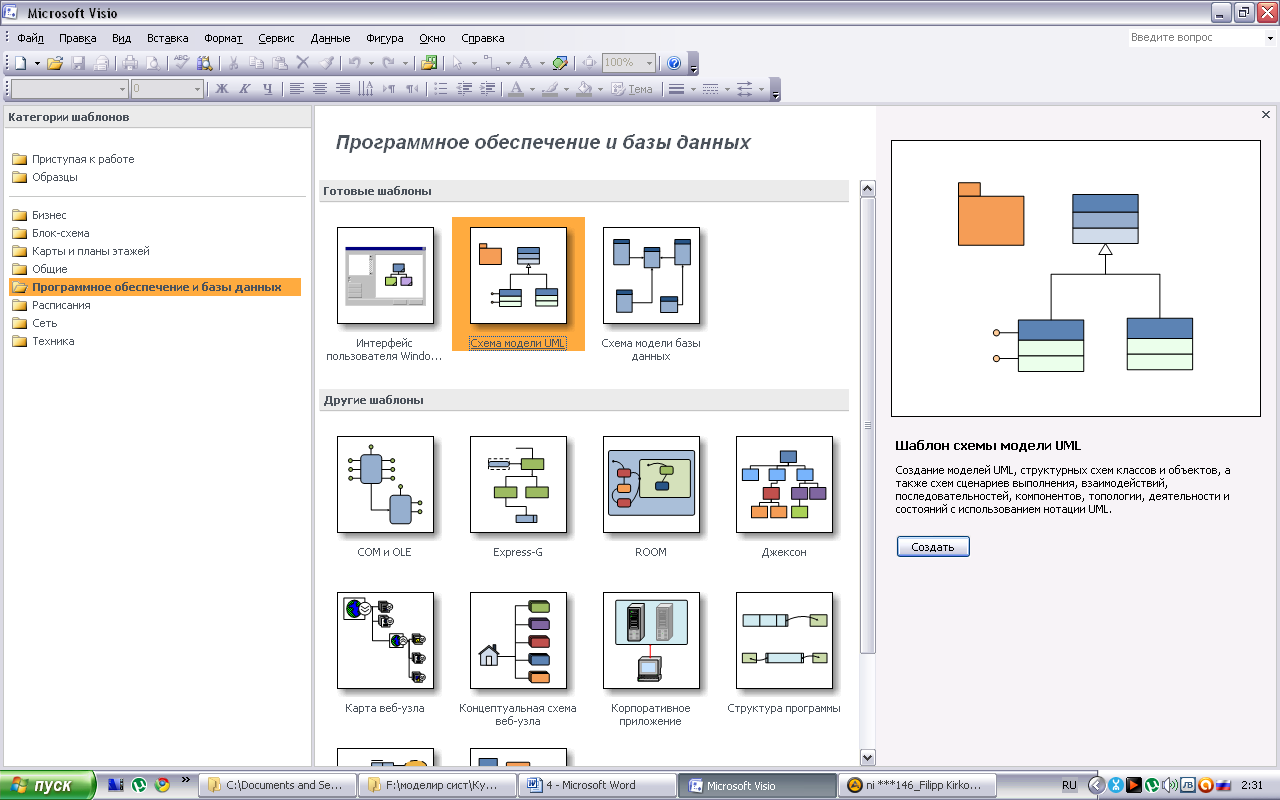Switch to 4 - Microsoft Word taskbar item
The height and width of the screenshot is (800, 1280).
coord(596,785)
